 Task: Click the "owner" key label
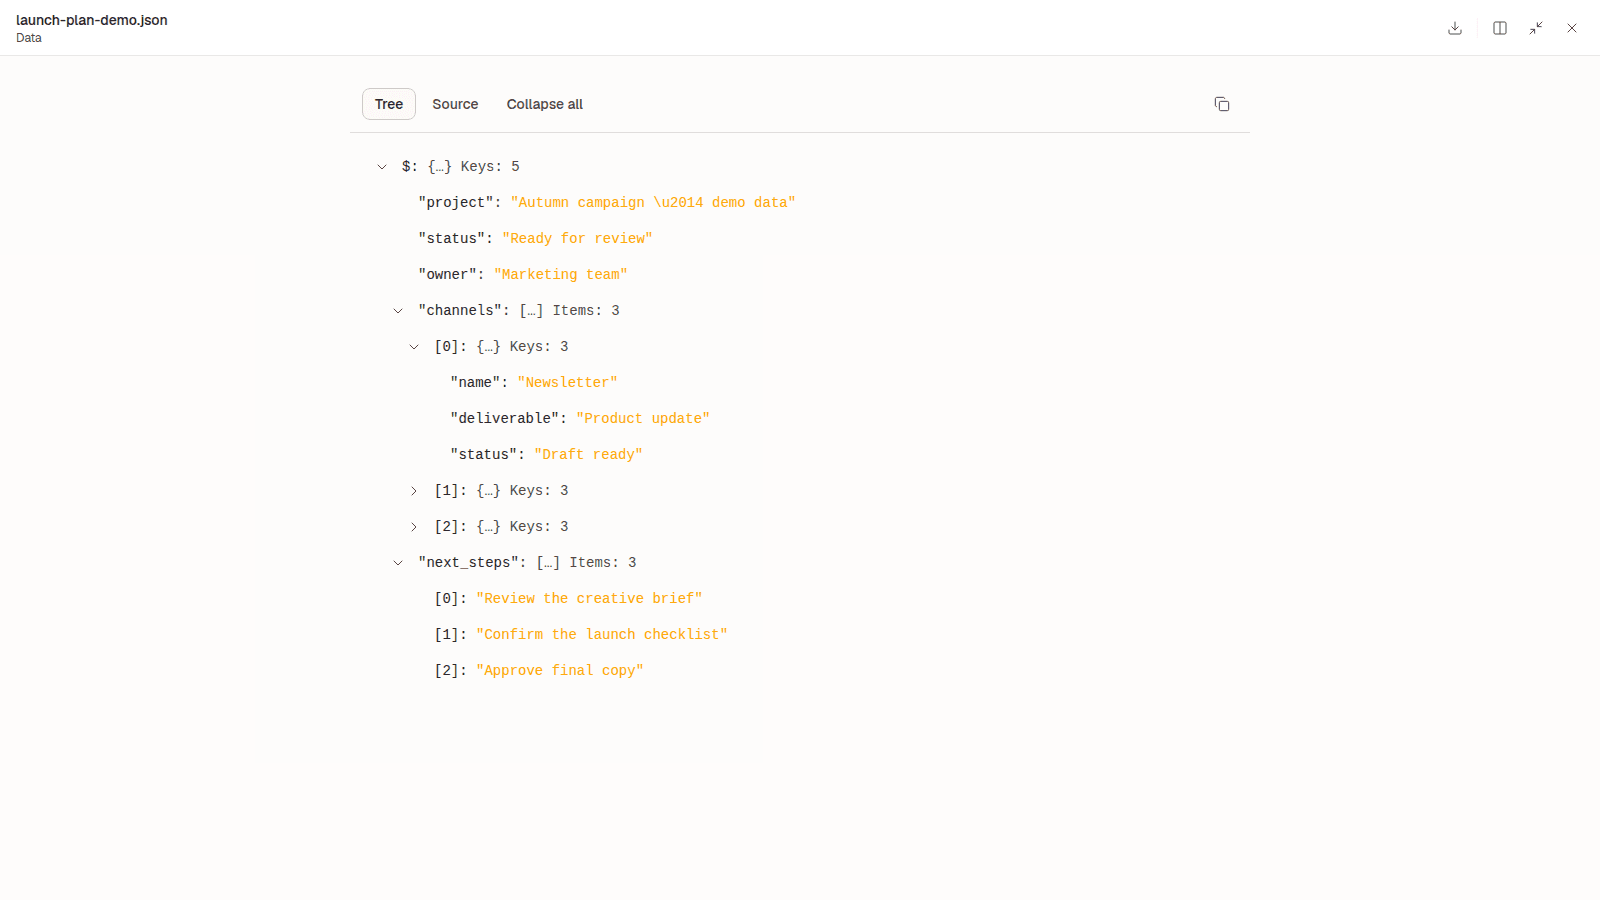[447, 274]
